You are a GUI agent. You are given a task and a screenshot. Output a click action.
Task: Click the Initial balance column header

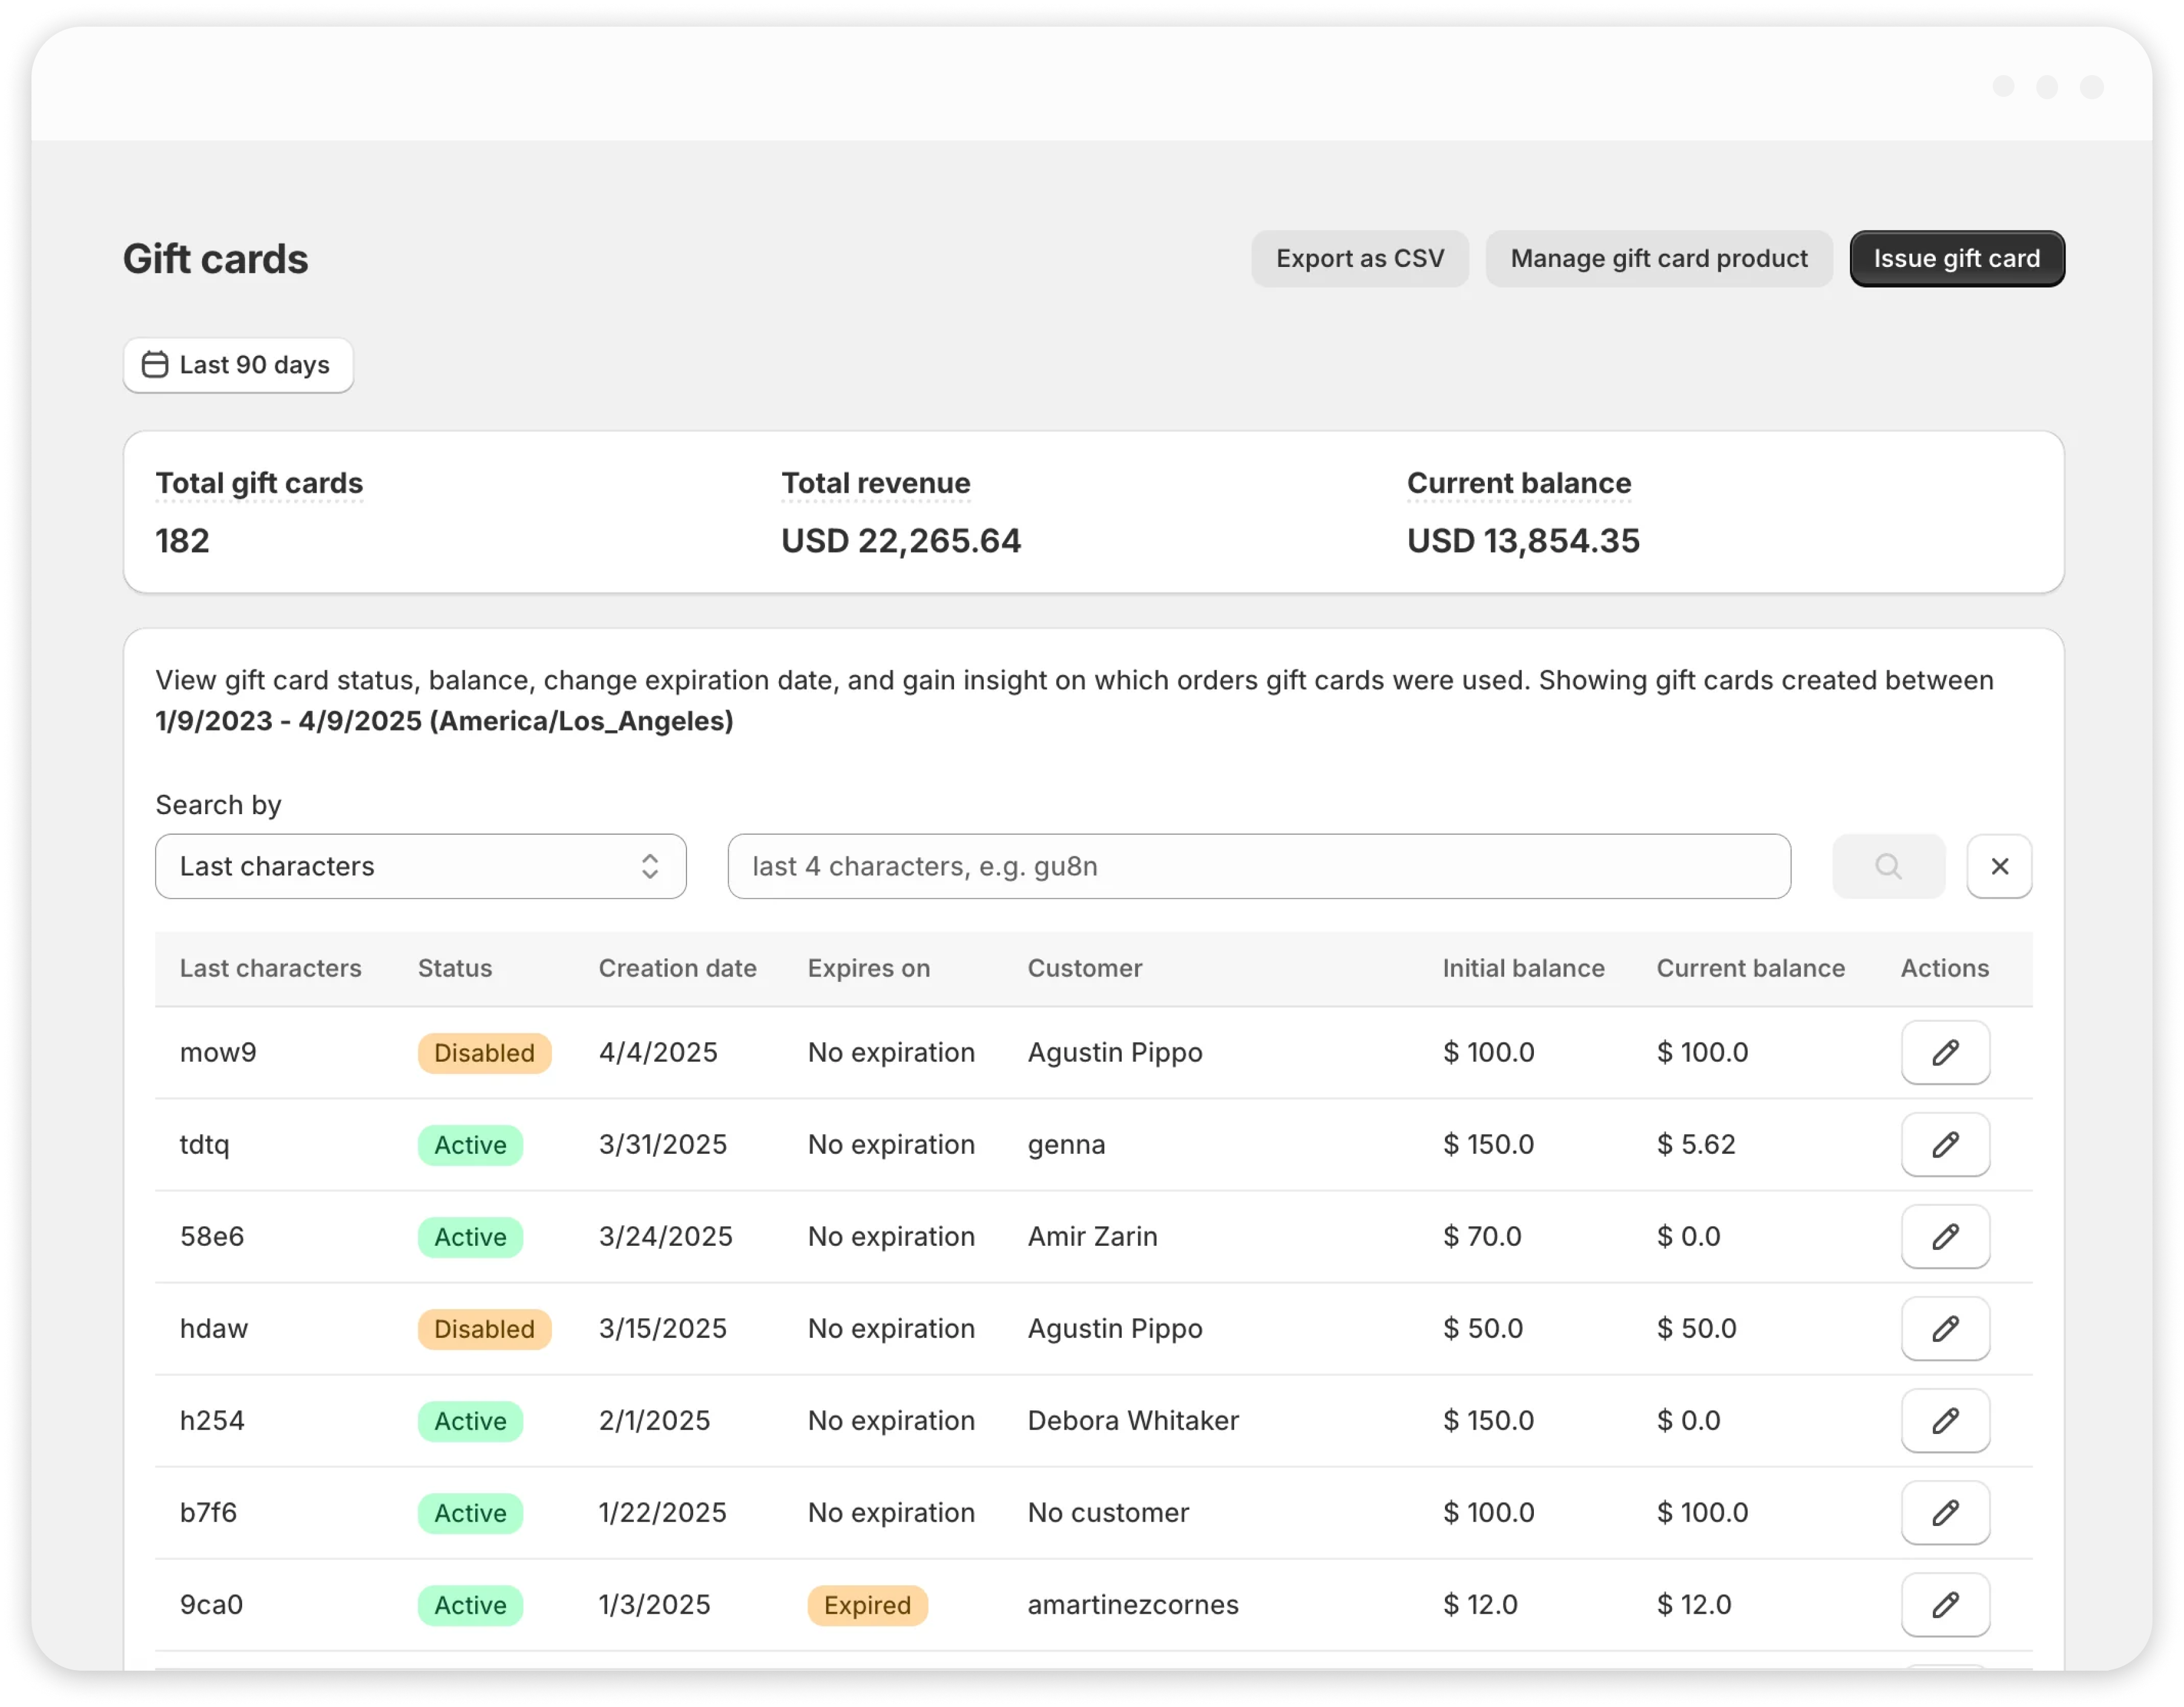tap(1523, 968)
